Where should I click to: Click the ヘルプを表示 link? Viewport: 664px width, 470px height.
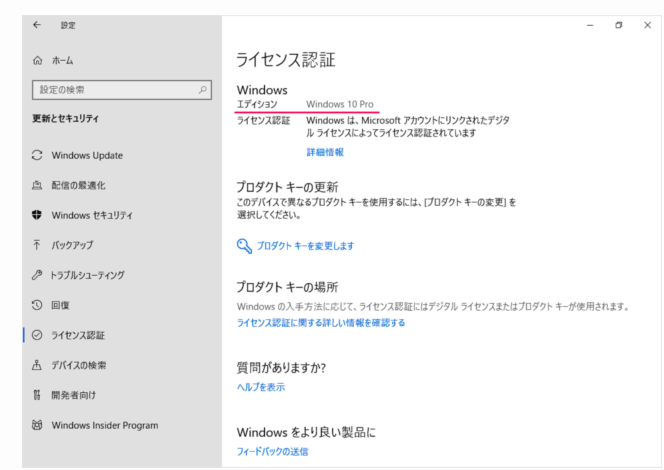(261, 387)
